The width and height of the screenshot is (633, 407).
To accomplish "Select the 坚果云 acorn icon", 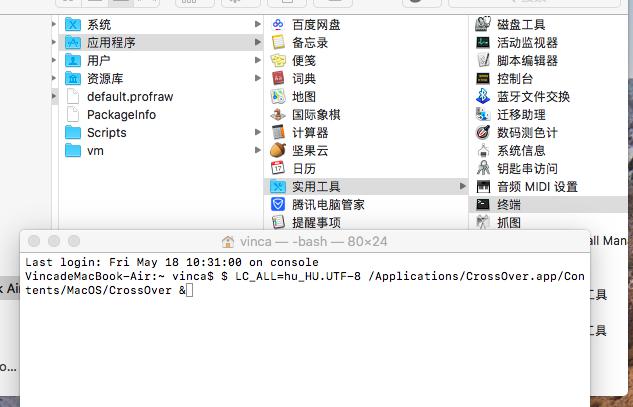I will [x=278, y=151].
